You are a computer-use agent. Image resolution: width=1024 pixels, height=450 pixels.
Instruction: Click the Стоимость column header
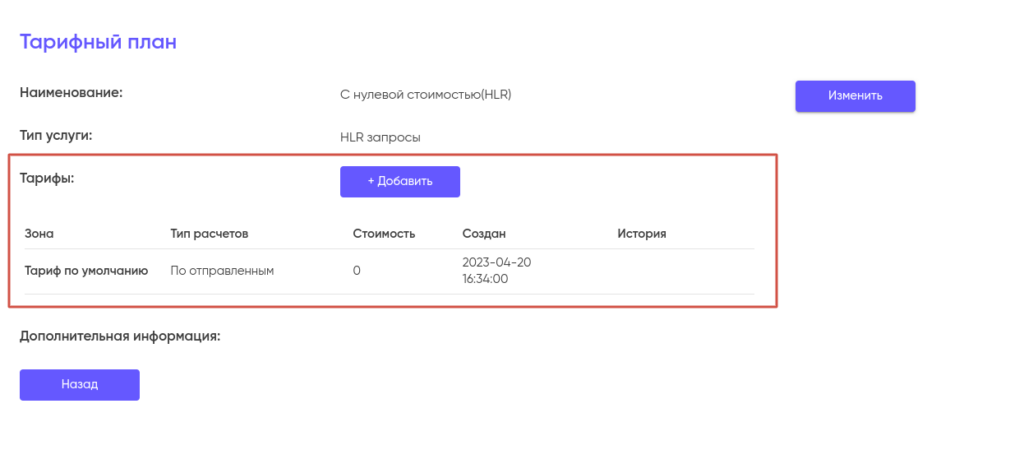(384, 233)
